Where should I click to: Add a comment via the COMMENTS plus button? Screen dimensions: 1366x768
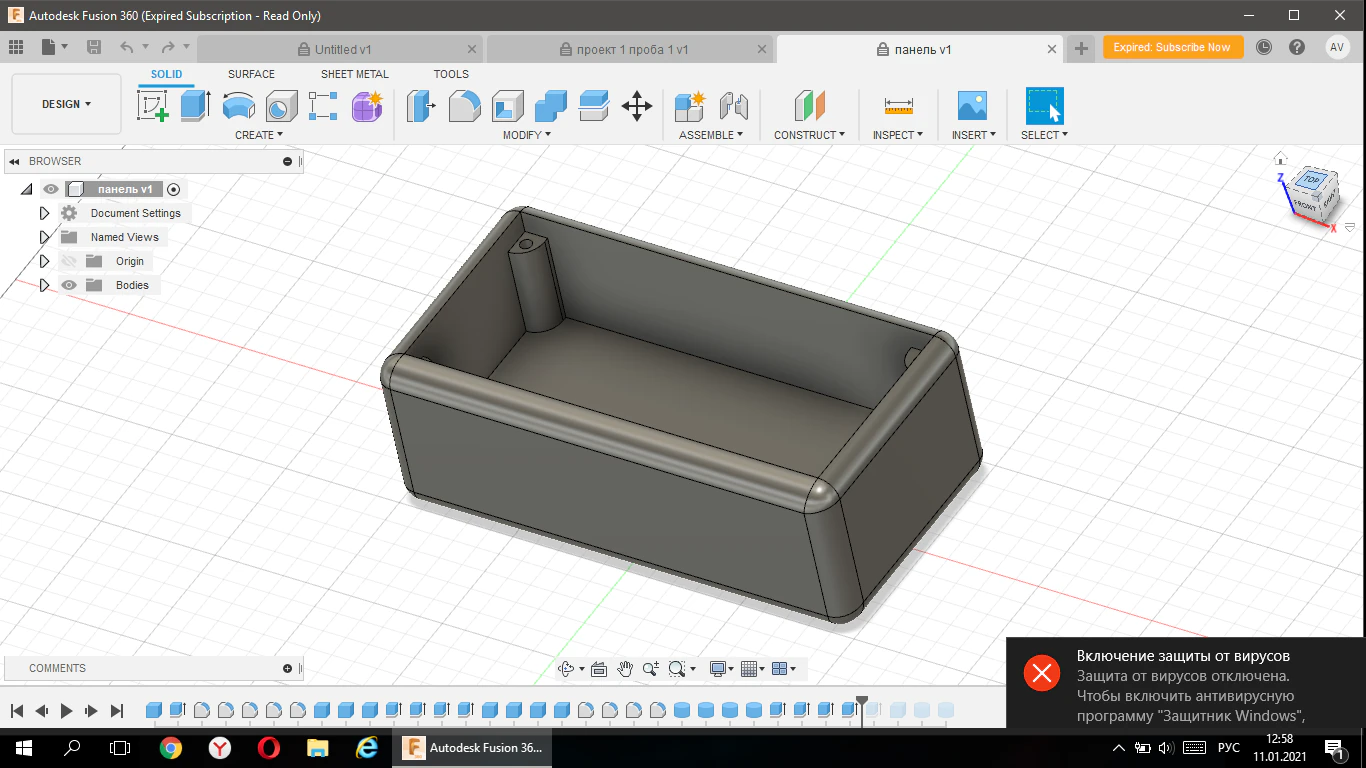click(286, 668)
